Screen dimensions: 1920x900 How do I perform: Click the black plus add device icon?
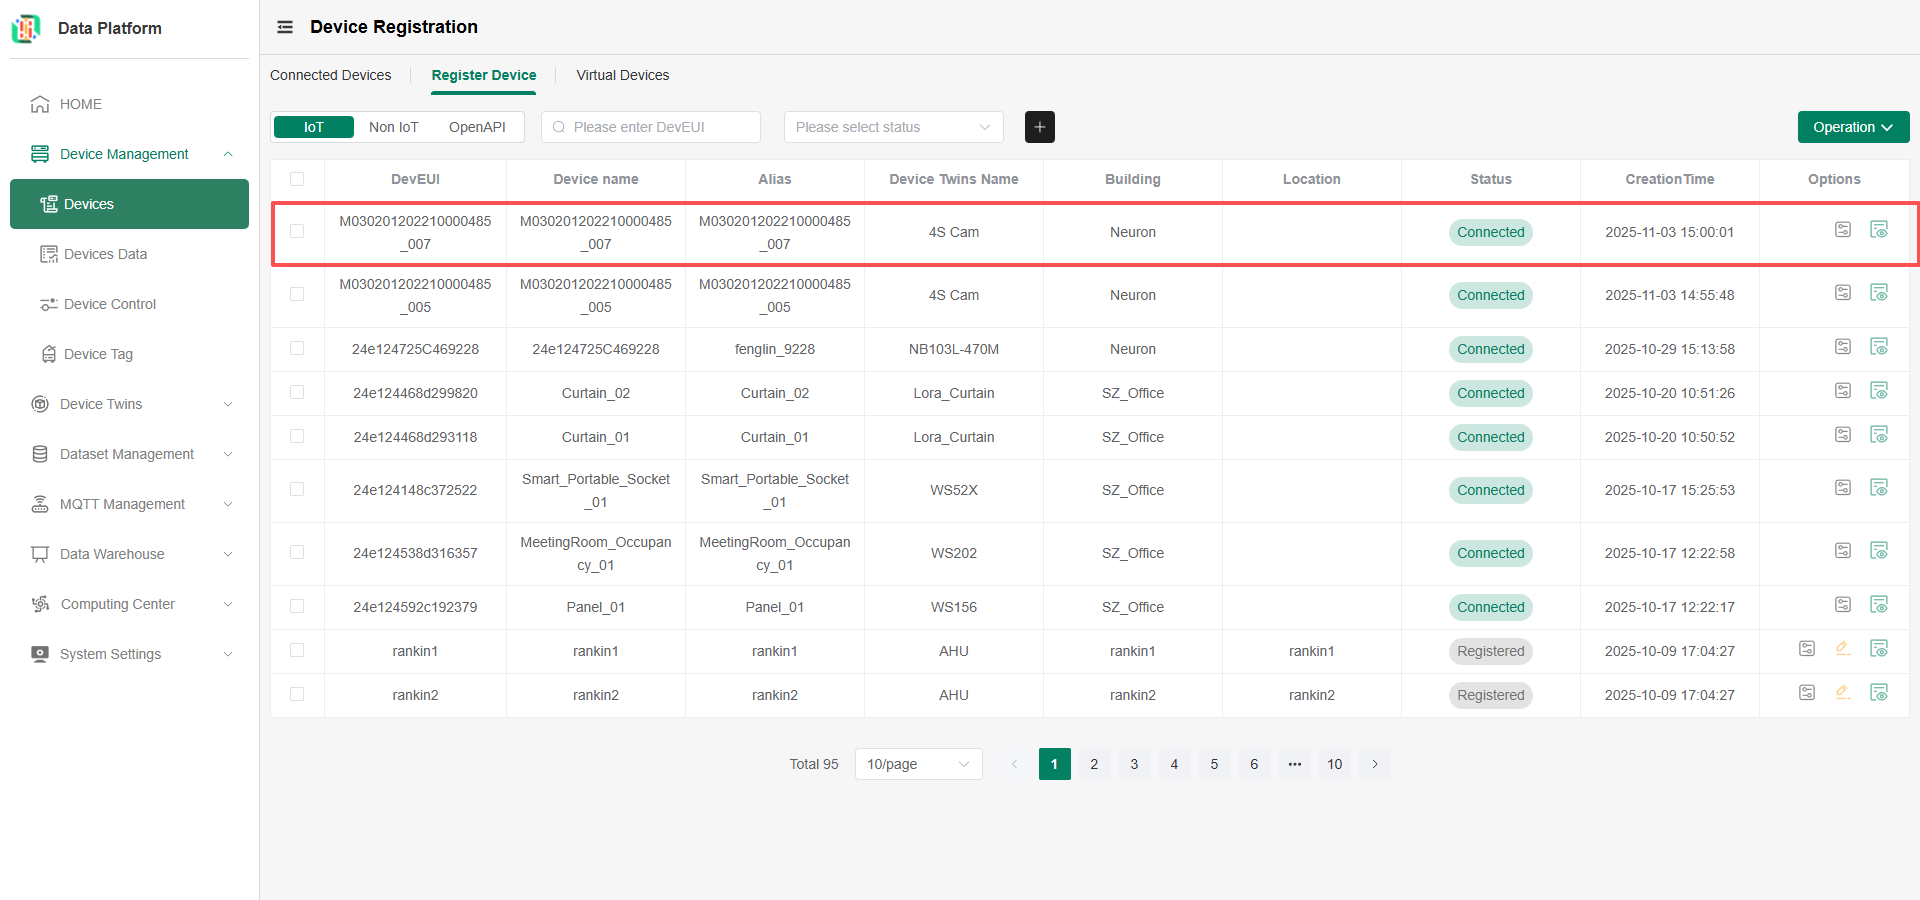click(1039, 127)
